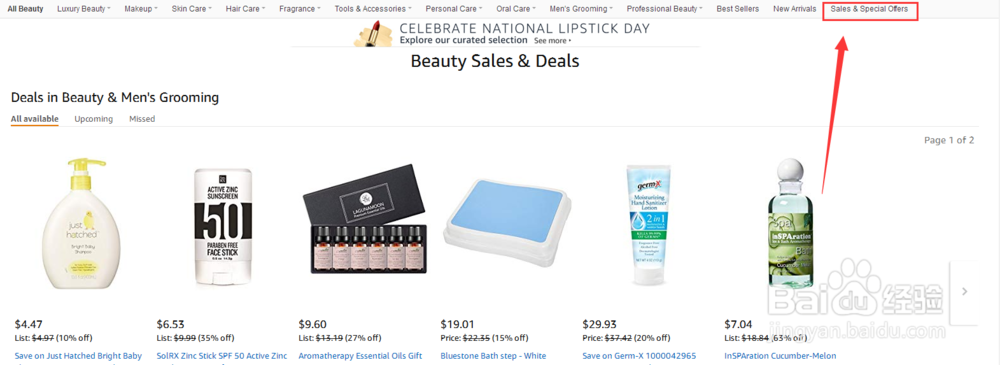Expand the Makeup dropdown menu
This screenshot has height=365, width=1000.
pos(141,9)
